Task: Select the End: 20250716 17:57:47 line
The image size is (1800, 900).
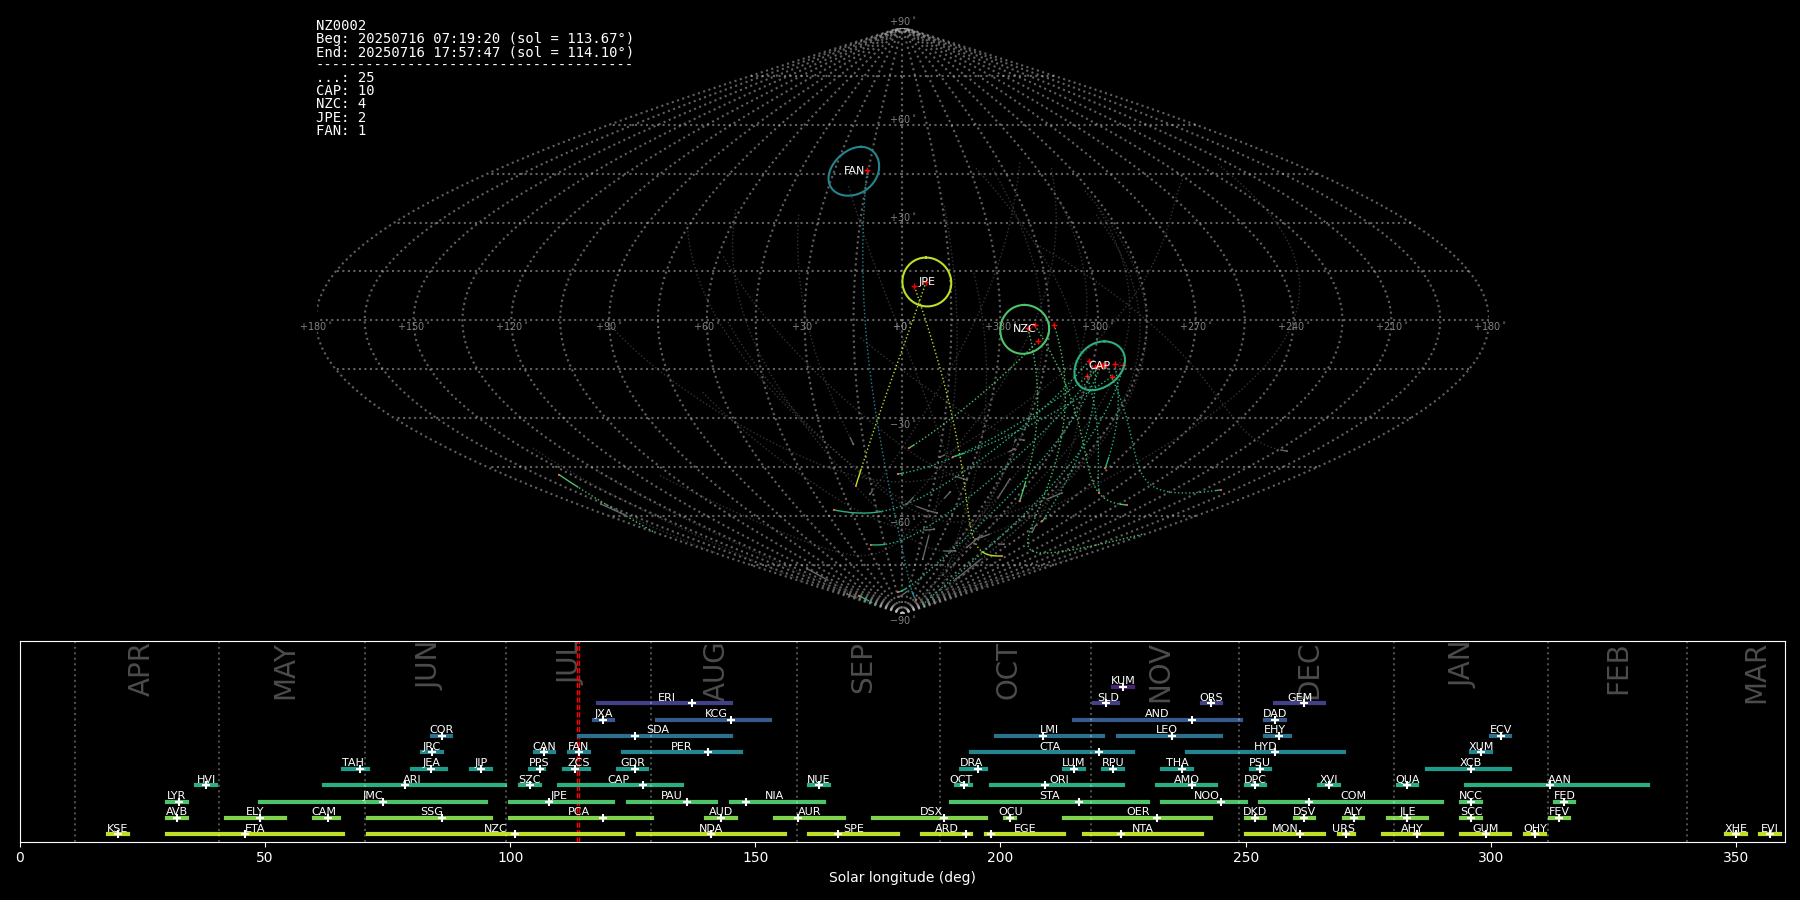Action: click(x=475, y=52)
